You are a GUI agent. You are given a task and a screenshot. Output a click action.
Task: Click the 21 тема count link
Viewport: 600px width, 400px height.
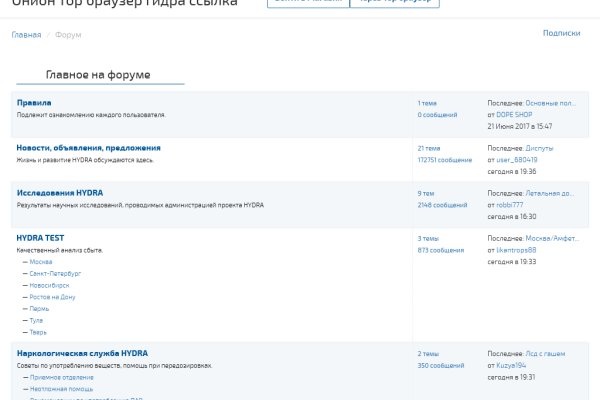[428, 148]
